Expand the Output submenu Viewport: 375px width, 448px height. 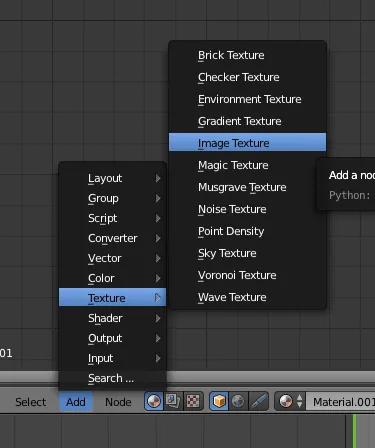[112, 338]
